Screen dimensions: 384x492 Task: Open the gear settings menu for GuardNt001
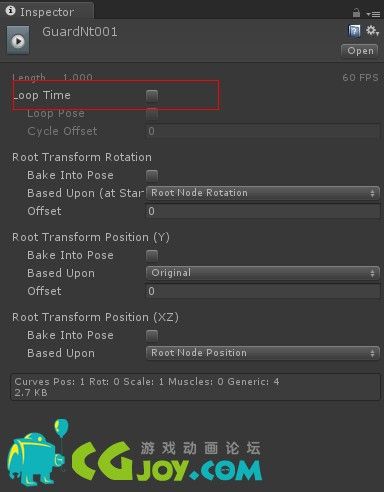coord(372,31)
